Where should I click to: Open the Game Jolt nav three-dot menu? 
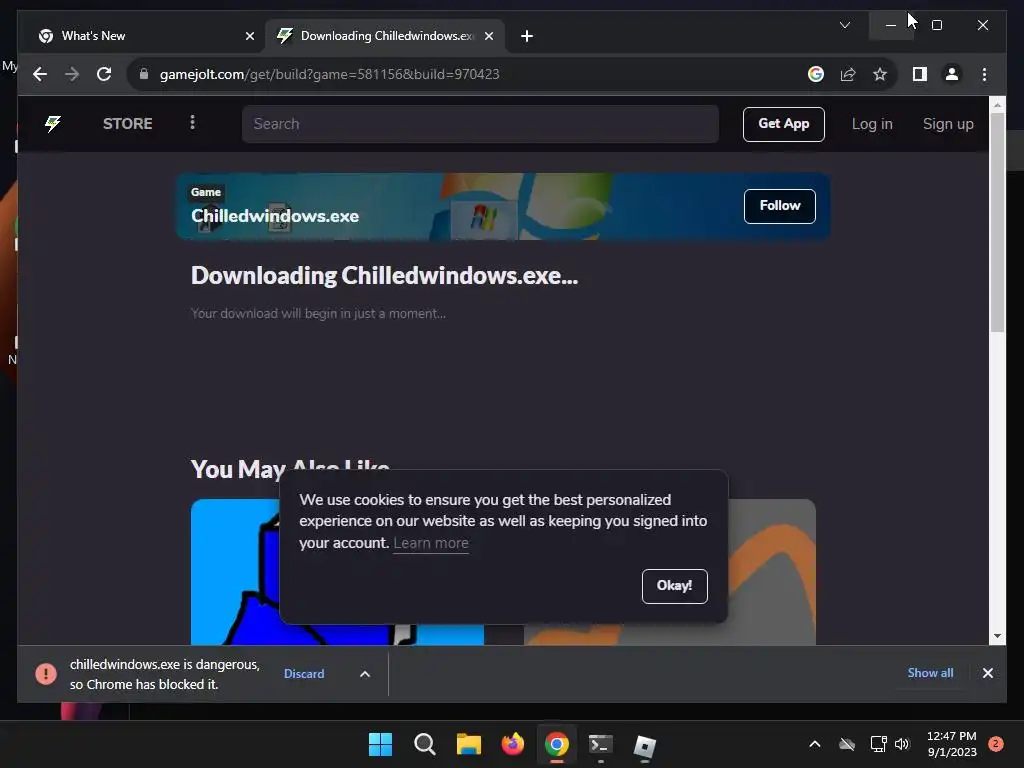pyautogui.click(x=192, y=123)
